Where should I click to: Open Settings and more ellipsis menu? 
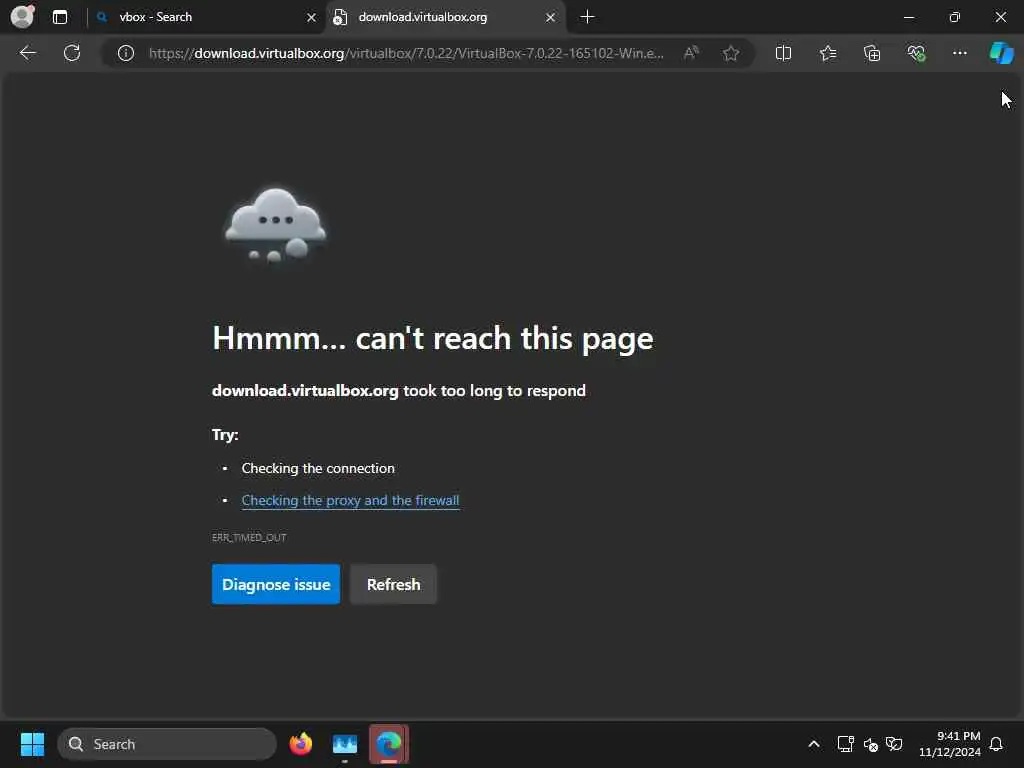point(959,53)
